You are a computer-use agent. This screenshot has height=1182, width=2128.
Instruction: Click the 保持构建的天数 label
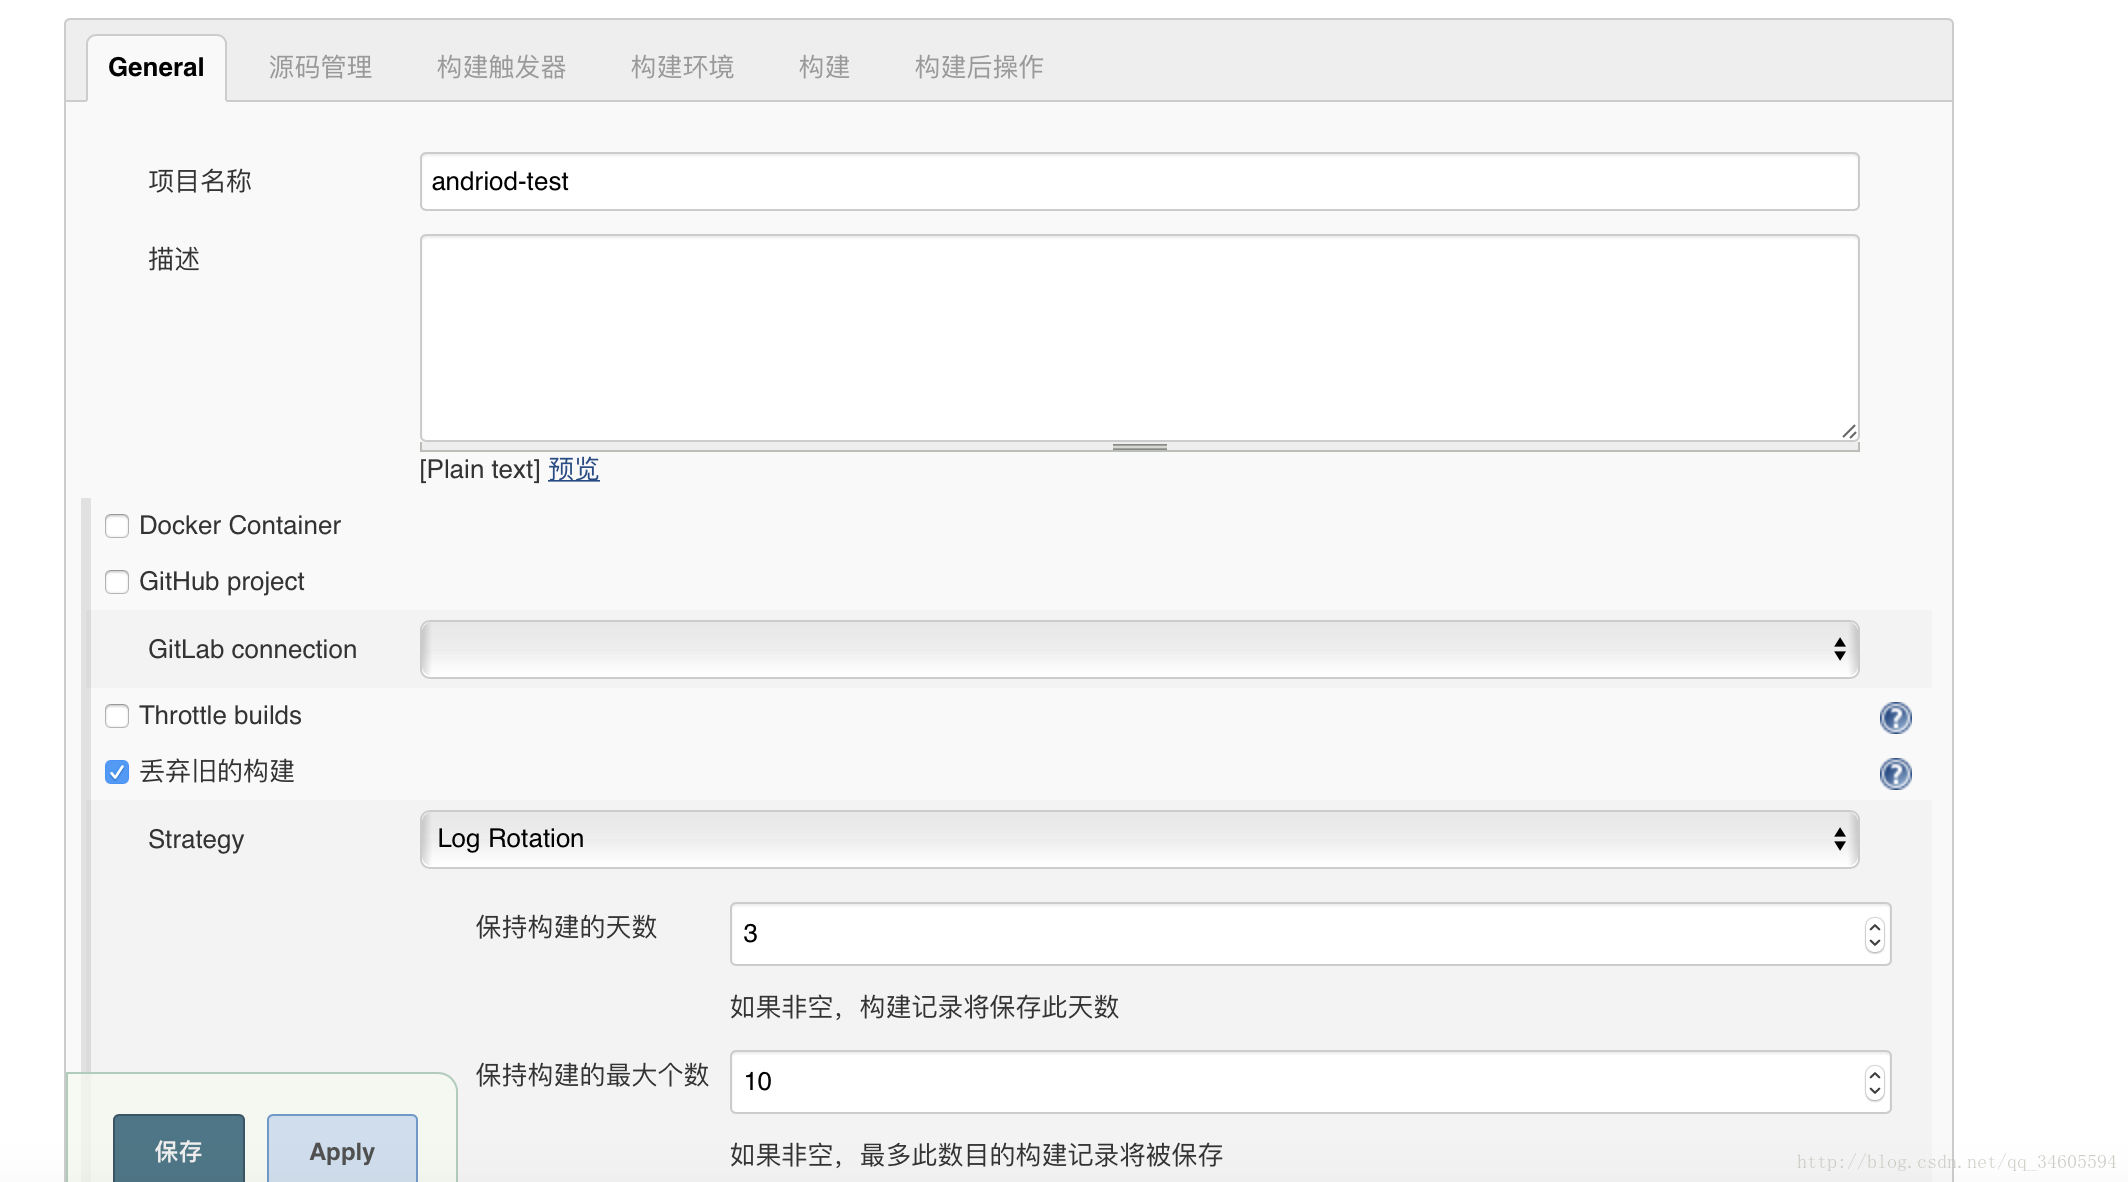pyautogui.click(x=566, y=927)
